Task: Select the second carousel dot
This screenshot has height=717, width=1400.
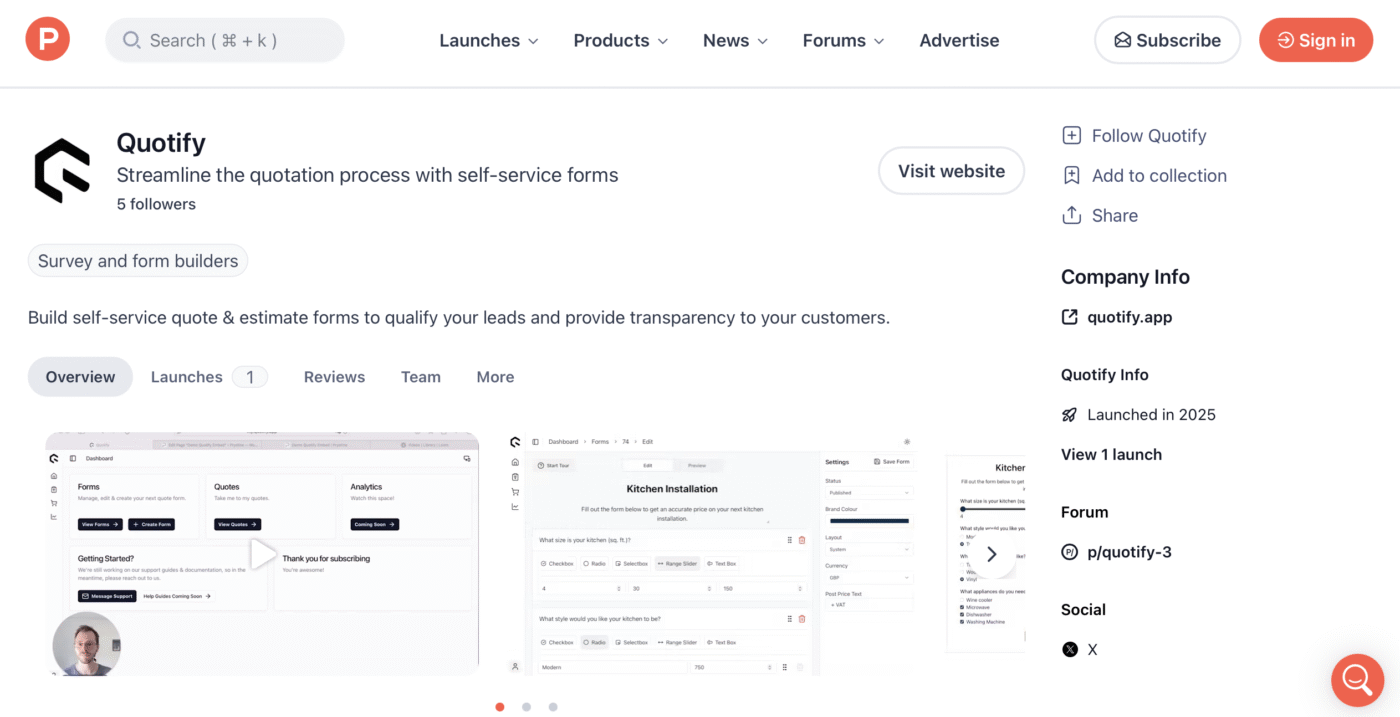Action: point(526,707)
